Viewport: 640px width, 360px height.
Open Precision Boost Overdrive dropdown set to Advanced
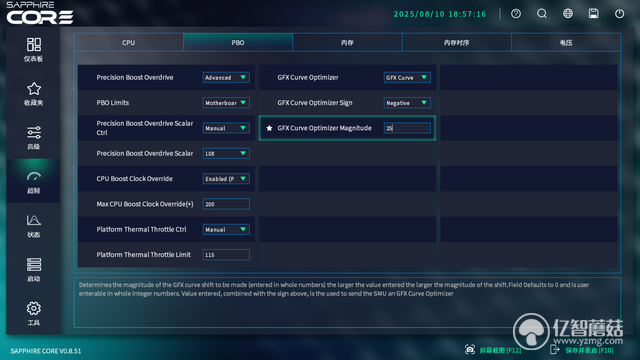pyautogui.click(x=226, y=78)
